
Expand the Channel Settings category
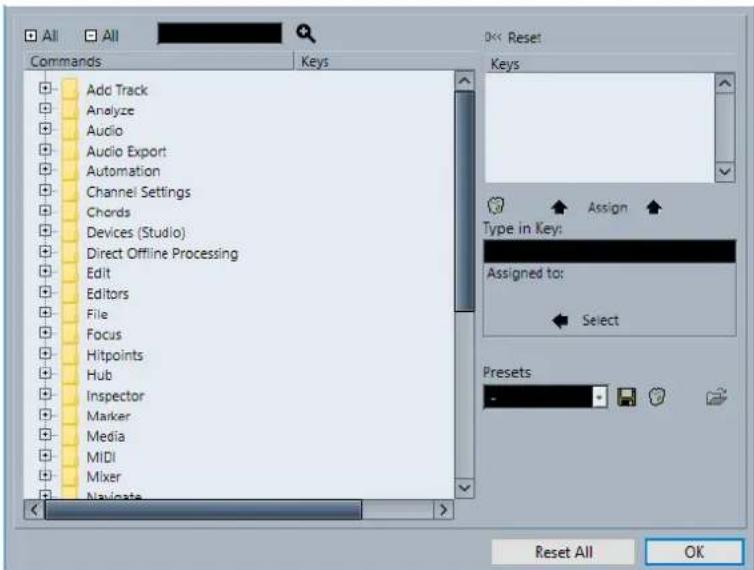pos(45,190)
